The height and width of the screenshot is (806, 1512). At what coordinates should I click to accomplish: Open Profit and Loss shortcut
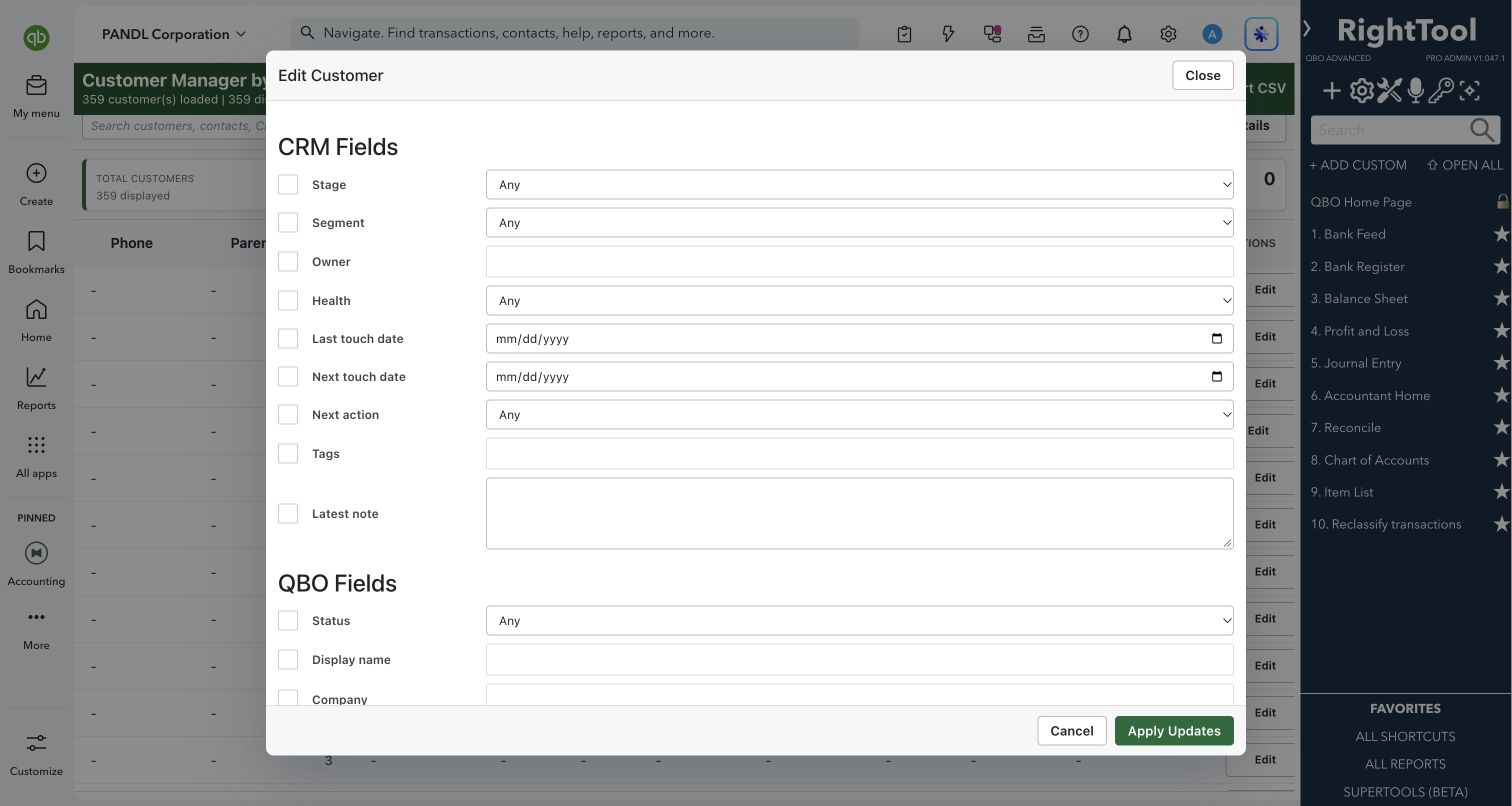(x=1360, y=331)
